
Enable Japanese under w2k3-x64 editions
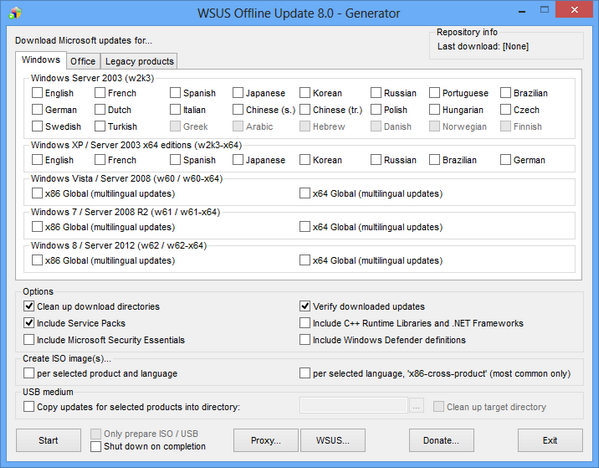pos(238,160)
